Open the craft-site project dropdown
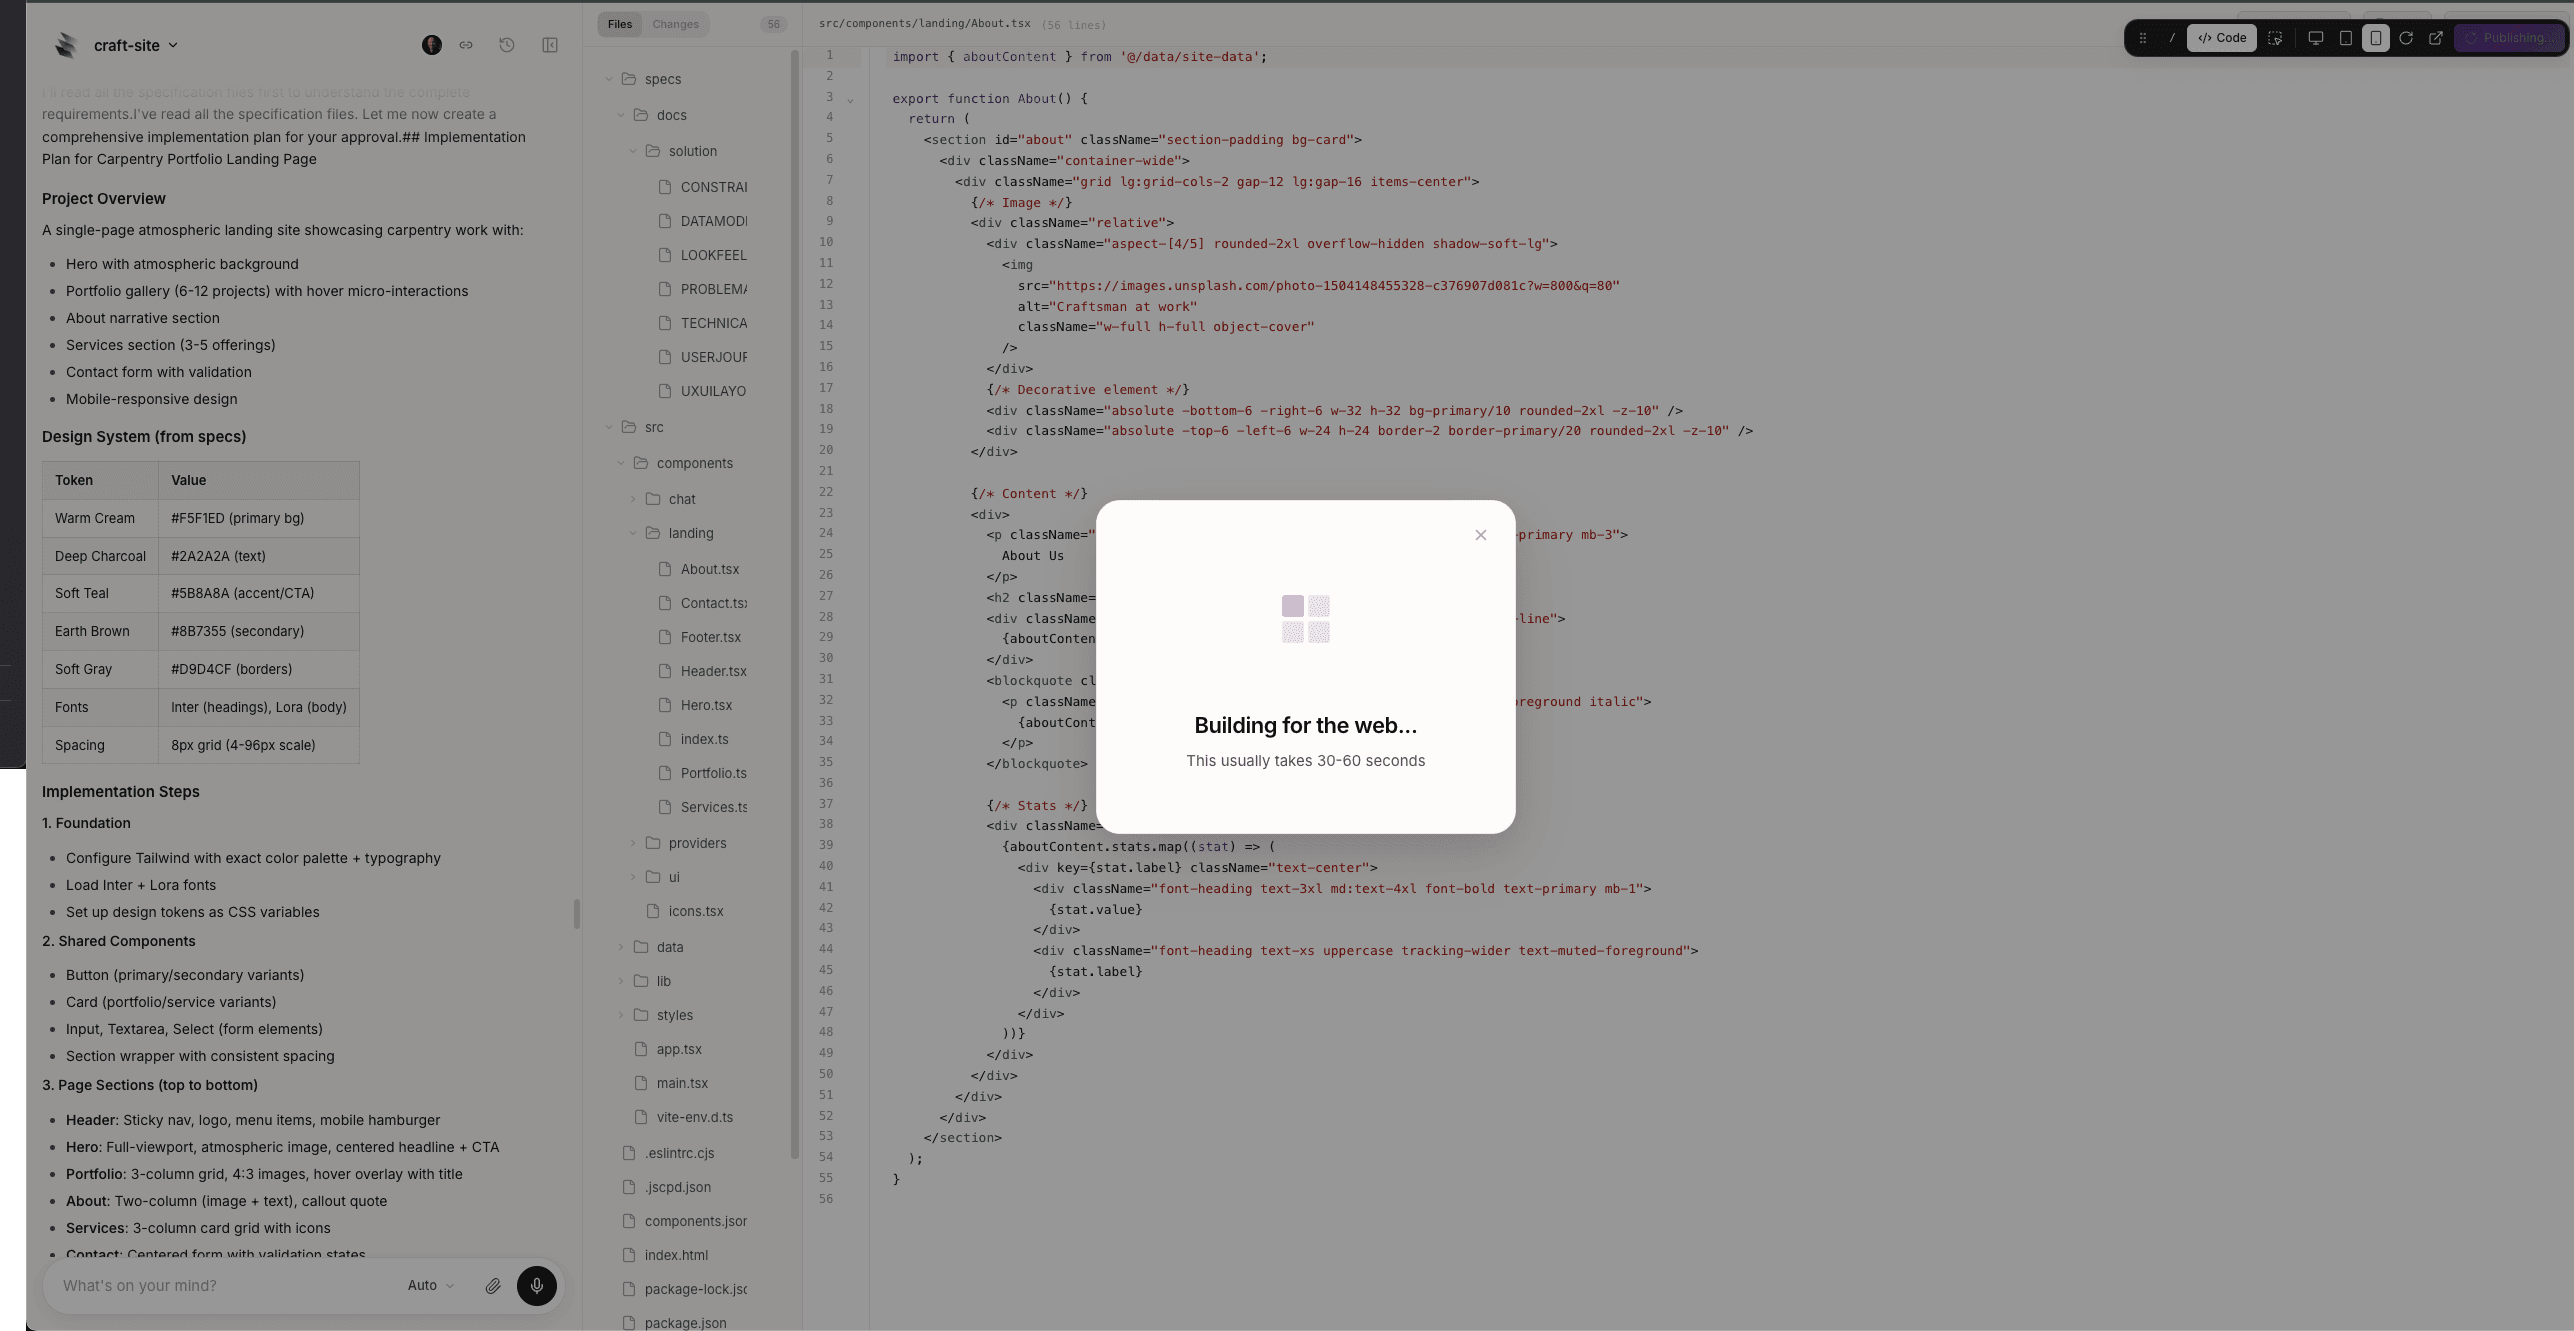 135,45
